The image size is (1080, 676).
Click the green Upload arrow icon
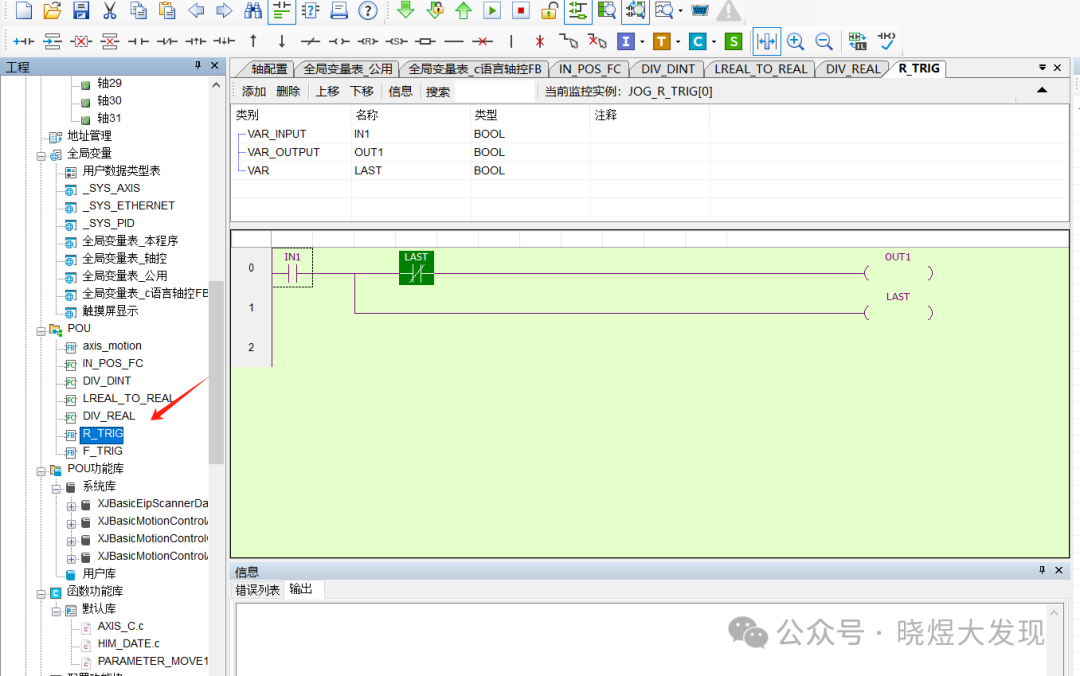(x=464, y=10)
